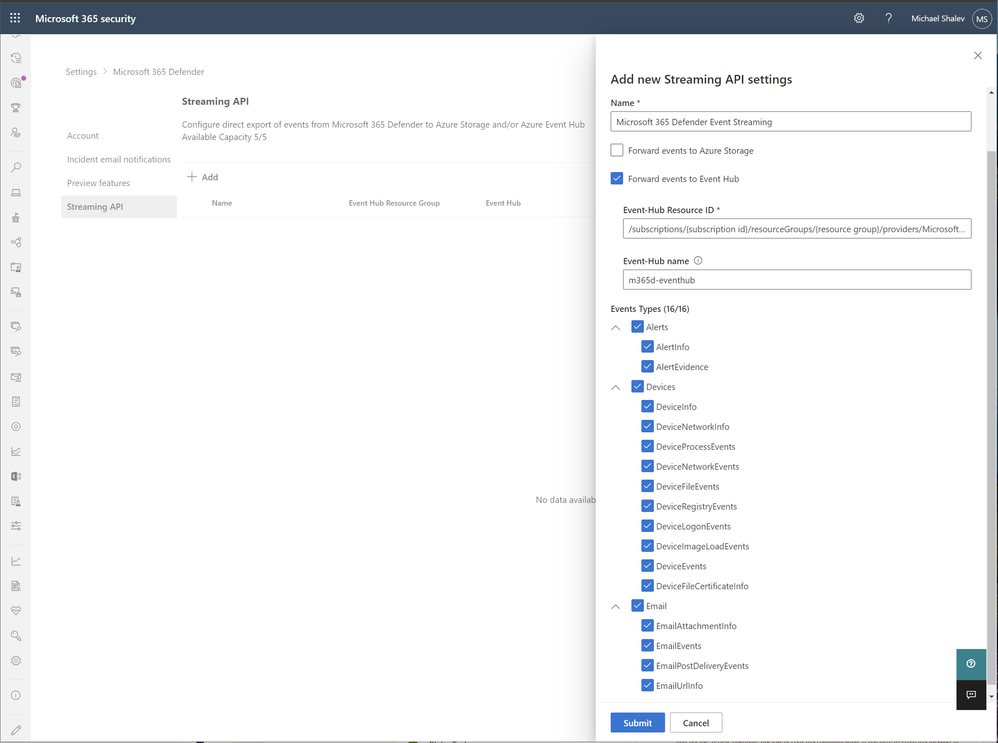This screenshot has width=998, height=743.
Task: Open Incident email notifications tab
Action: (x=118, y=159)
